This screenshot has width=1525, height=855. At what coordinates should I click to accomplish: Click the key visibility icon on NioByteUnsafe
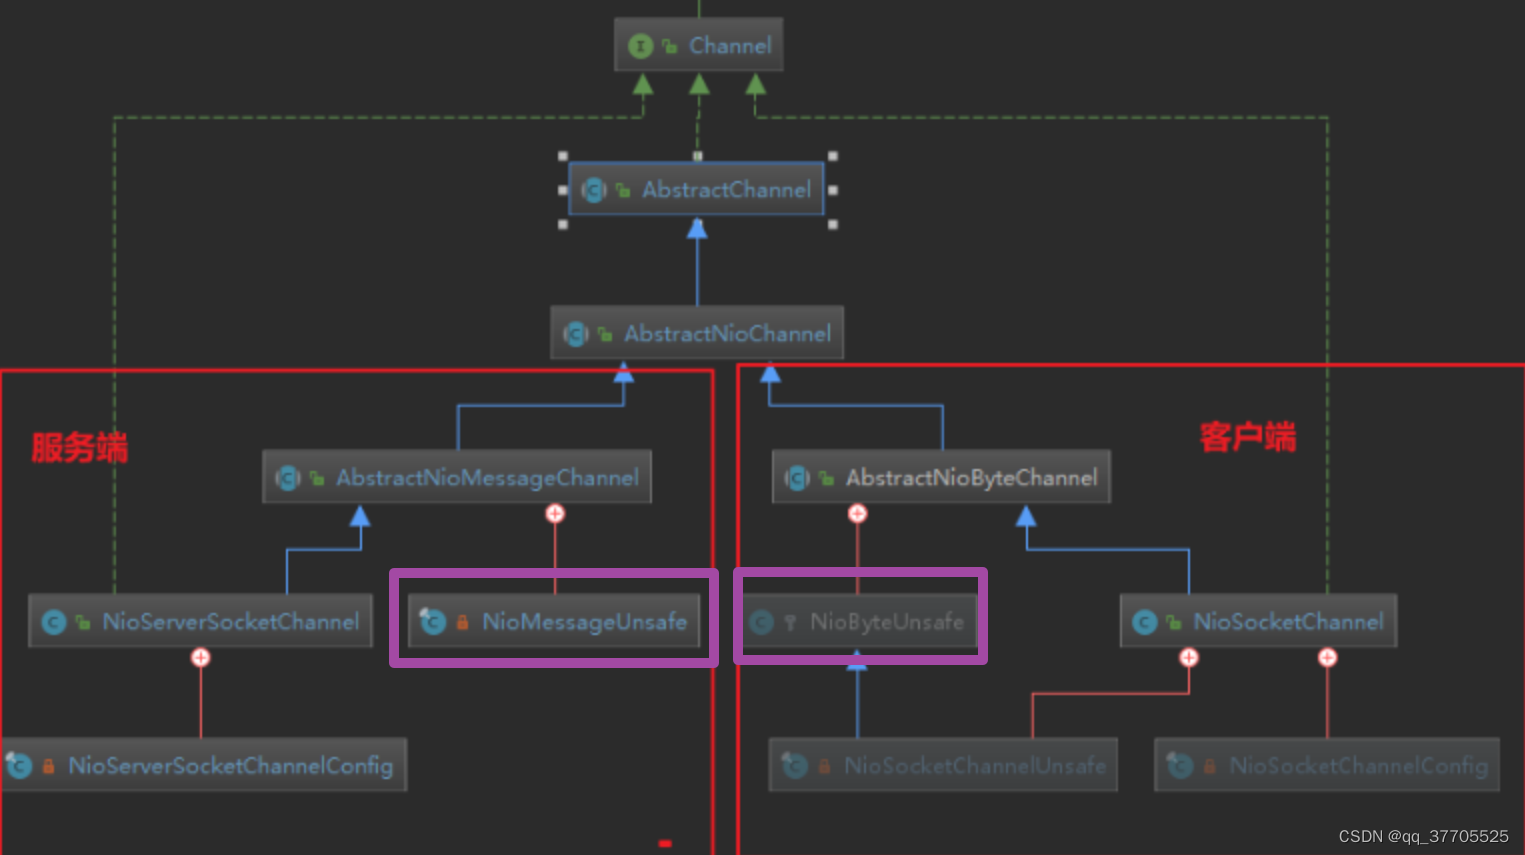click(790, 622)
